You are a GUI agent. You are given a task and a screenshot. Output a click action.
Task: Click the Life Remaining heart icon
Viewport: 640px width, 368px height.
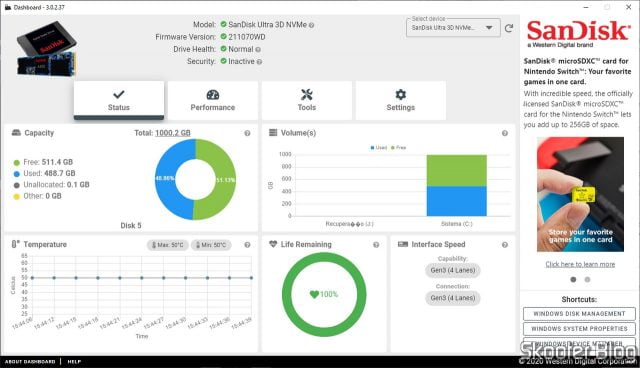pos(273,244)
